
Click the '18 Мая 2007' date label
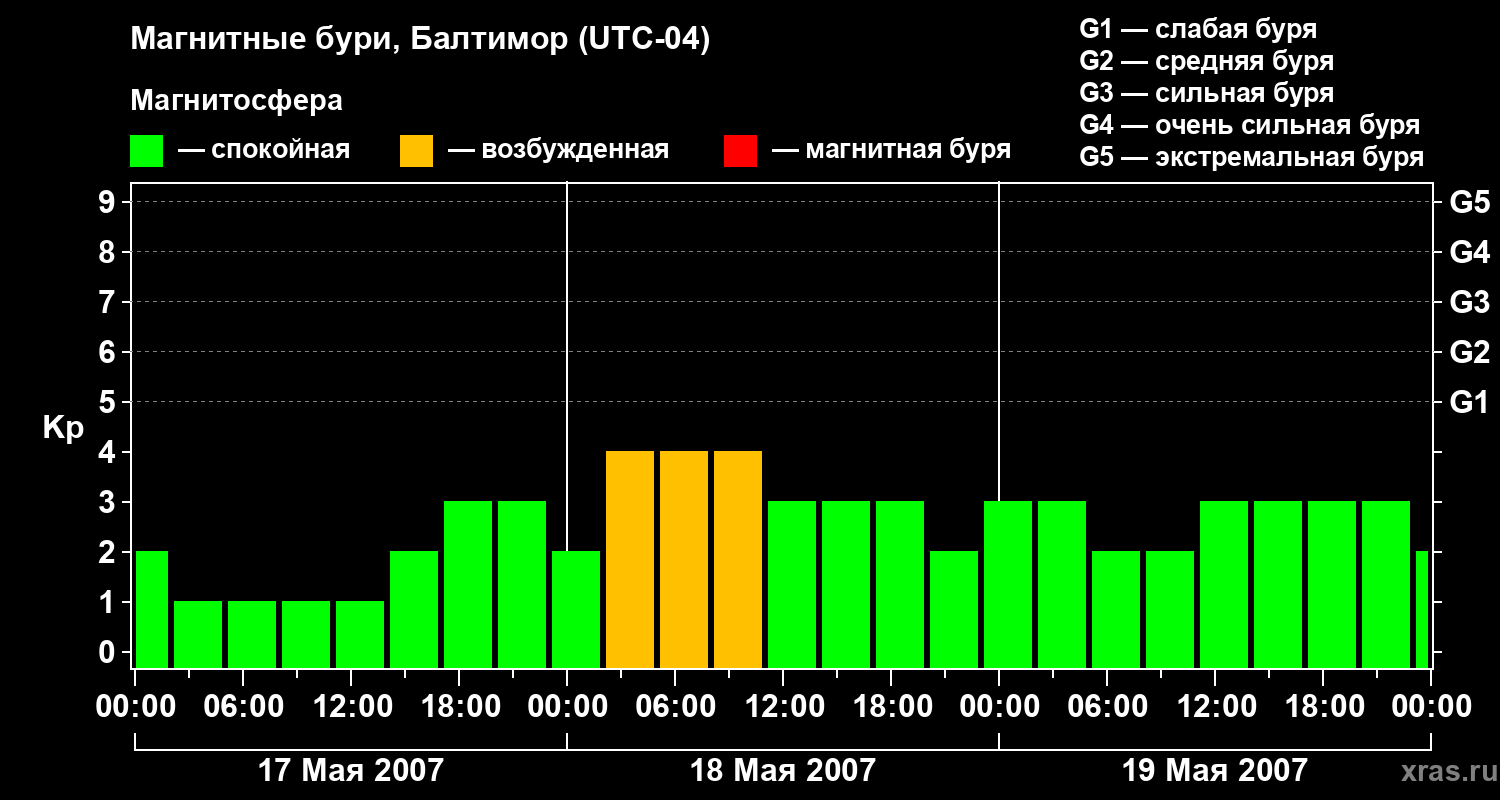pos(783,770)
